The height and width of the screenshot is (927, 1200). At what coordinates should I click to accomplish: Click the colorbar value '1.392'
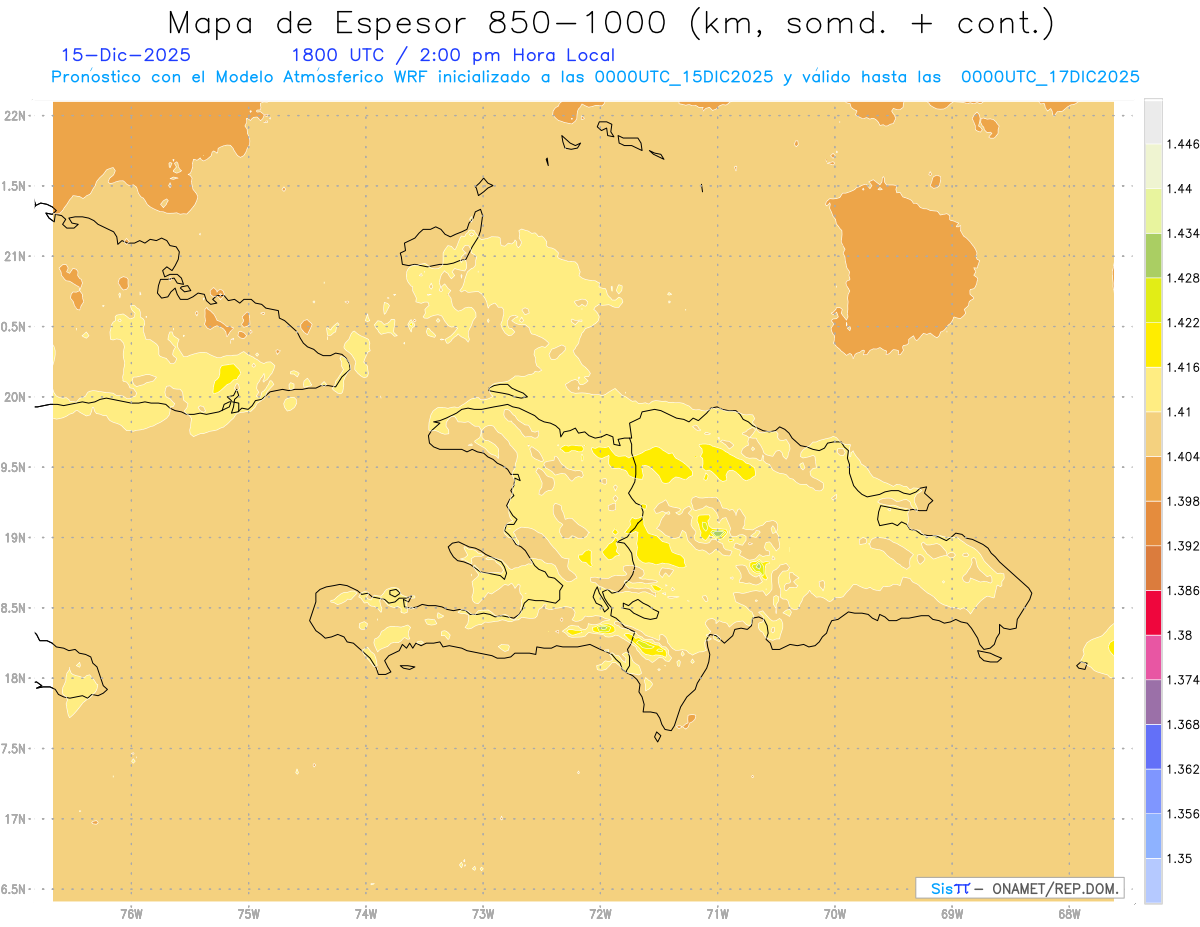(1183, 546)
